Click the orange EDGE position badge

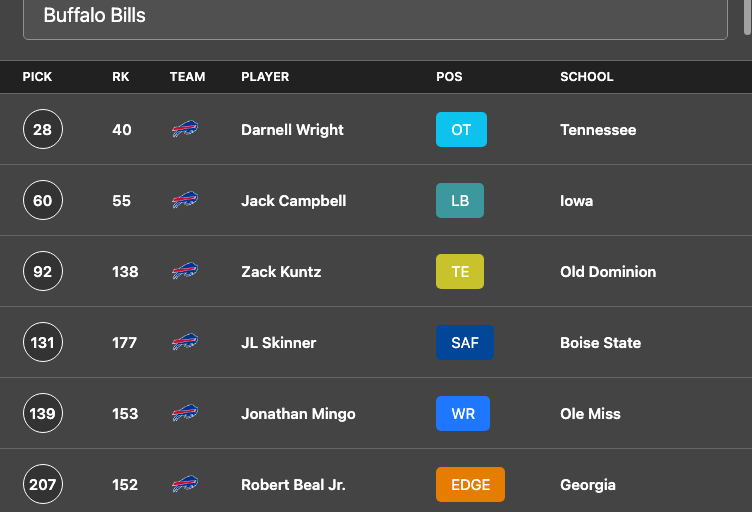click(x=470, y=484)
